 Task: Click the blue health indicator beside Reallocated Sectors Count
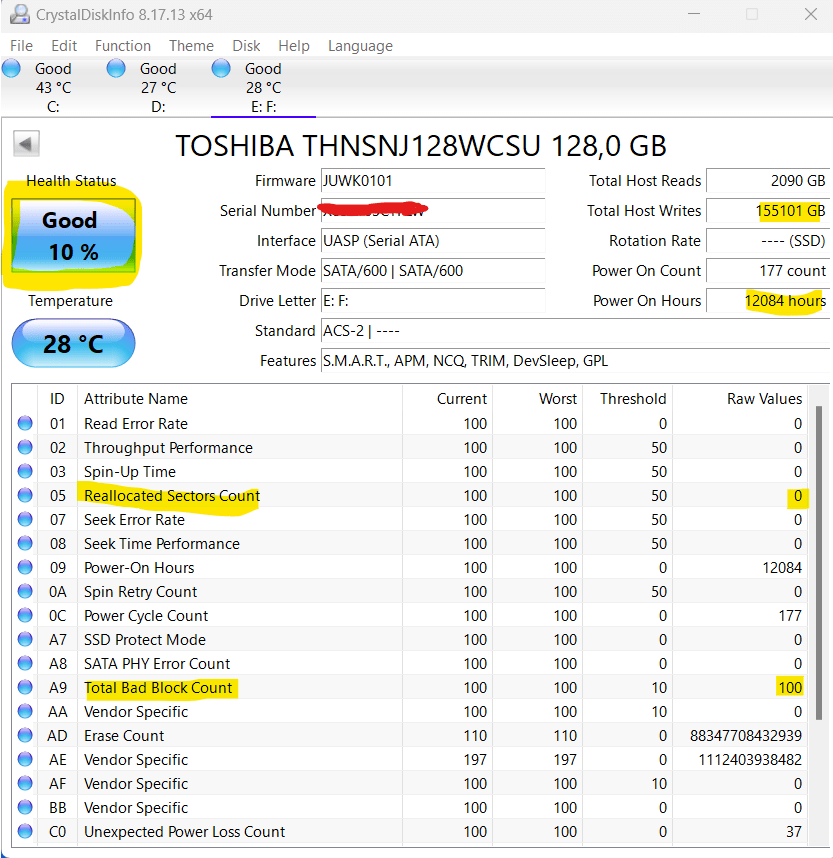25,495
